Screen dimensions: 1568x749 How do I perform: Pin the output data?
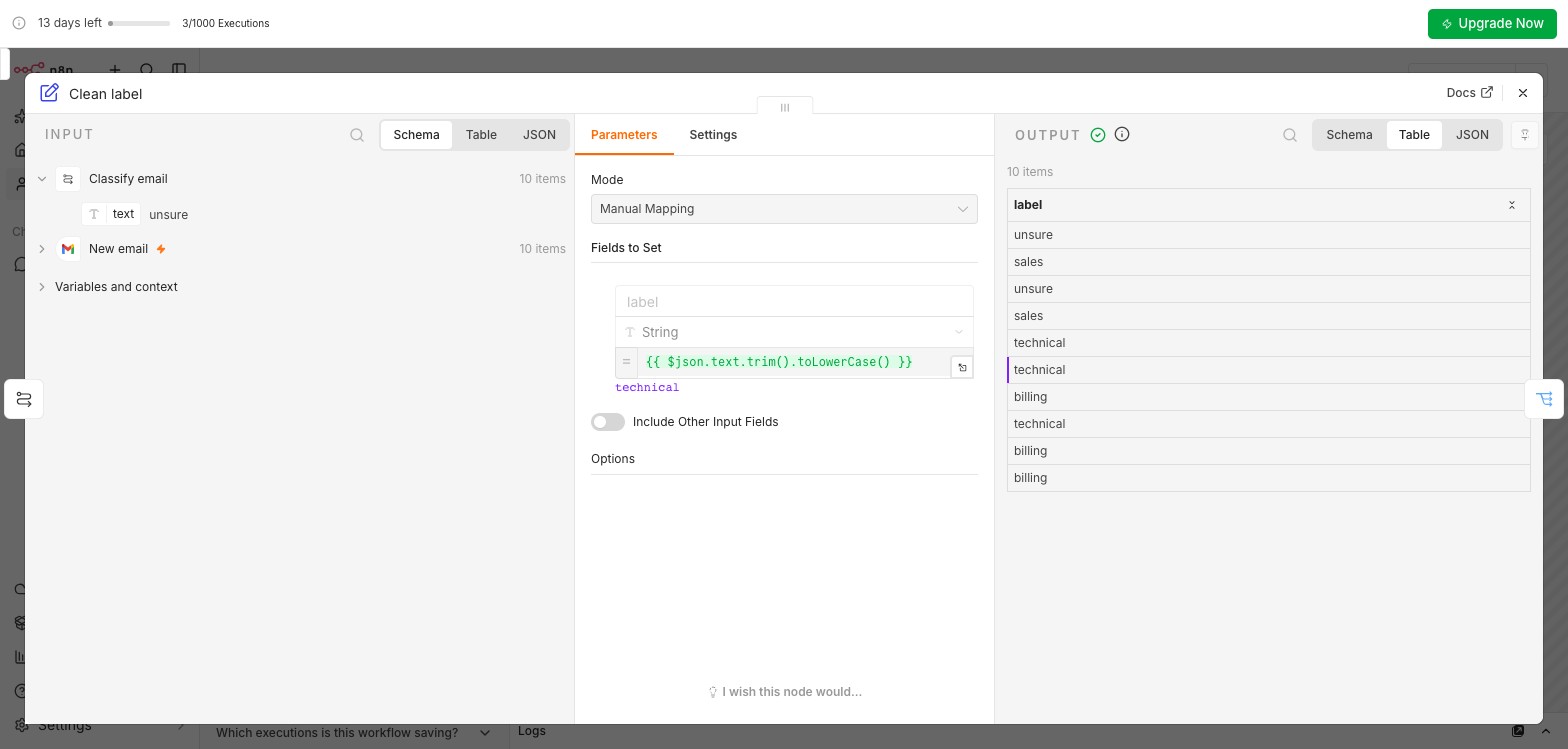point(1525,135)
